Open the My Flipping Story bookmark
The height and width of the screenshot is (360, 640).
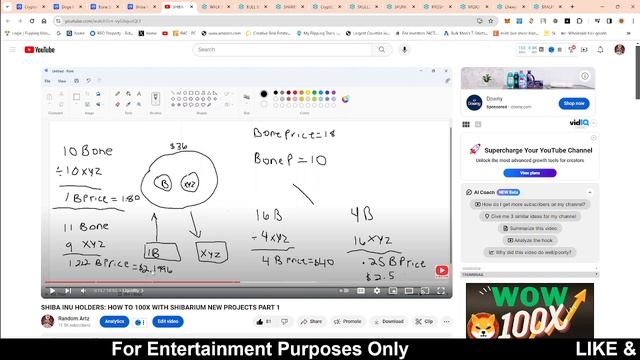point(318,33)
